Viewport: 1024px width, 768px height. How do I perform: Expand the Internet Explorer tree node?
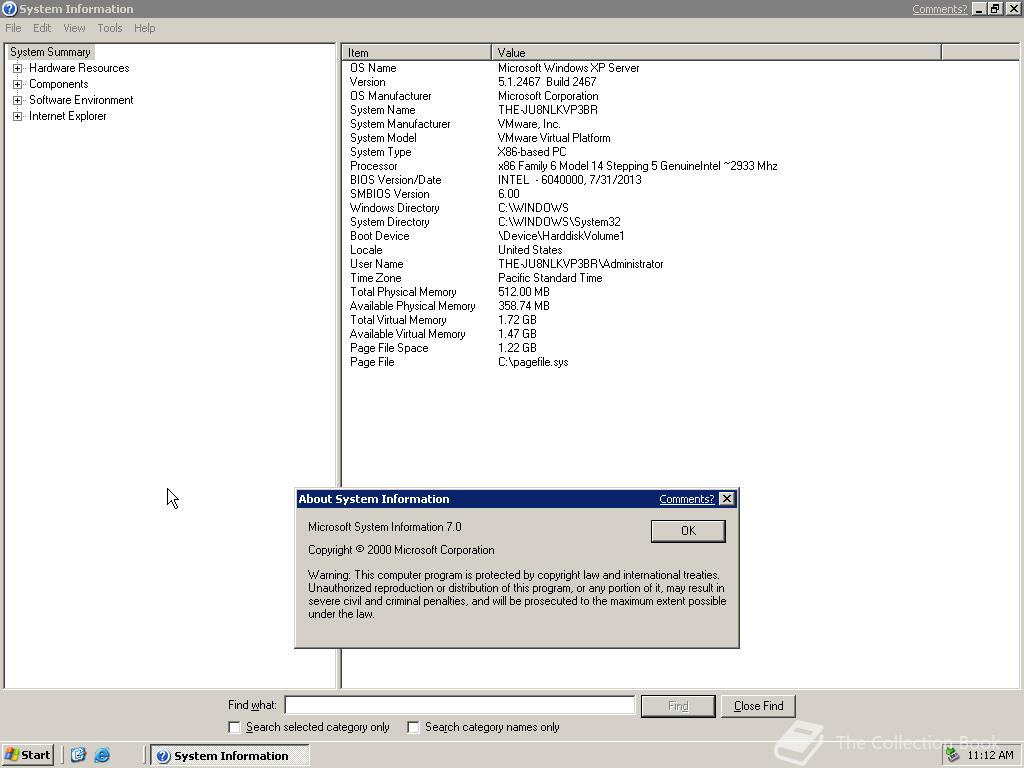[18, 116]
